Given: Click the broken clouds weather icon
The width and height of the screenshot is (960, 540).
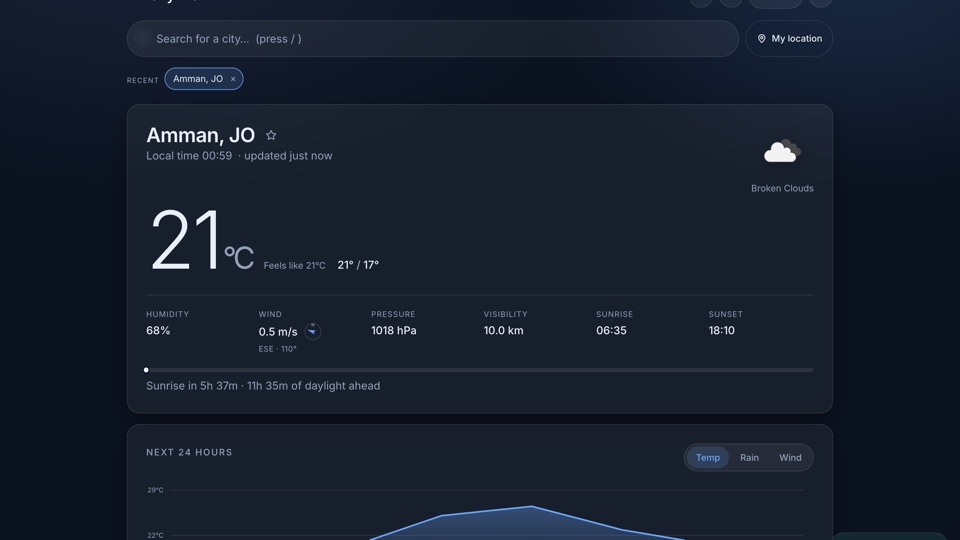Looking at the screenshot, I should click(x=782, y=151).
